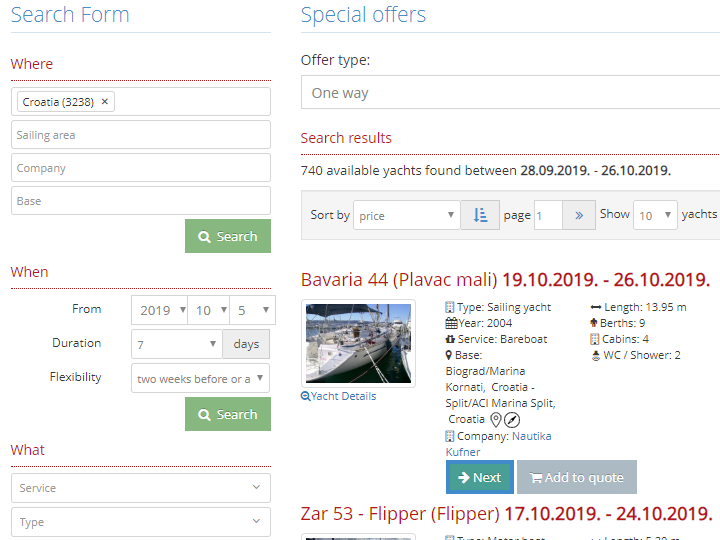This screenshot has width=720, height=540.
Task: Go to next results page arrow
Action: pos(579,215)
